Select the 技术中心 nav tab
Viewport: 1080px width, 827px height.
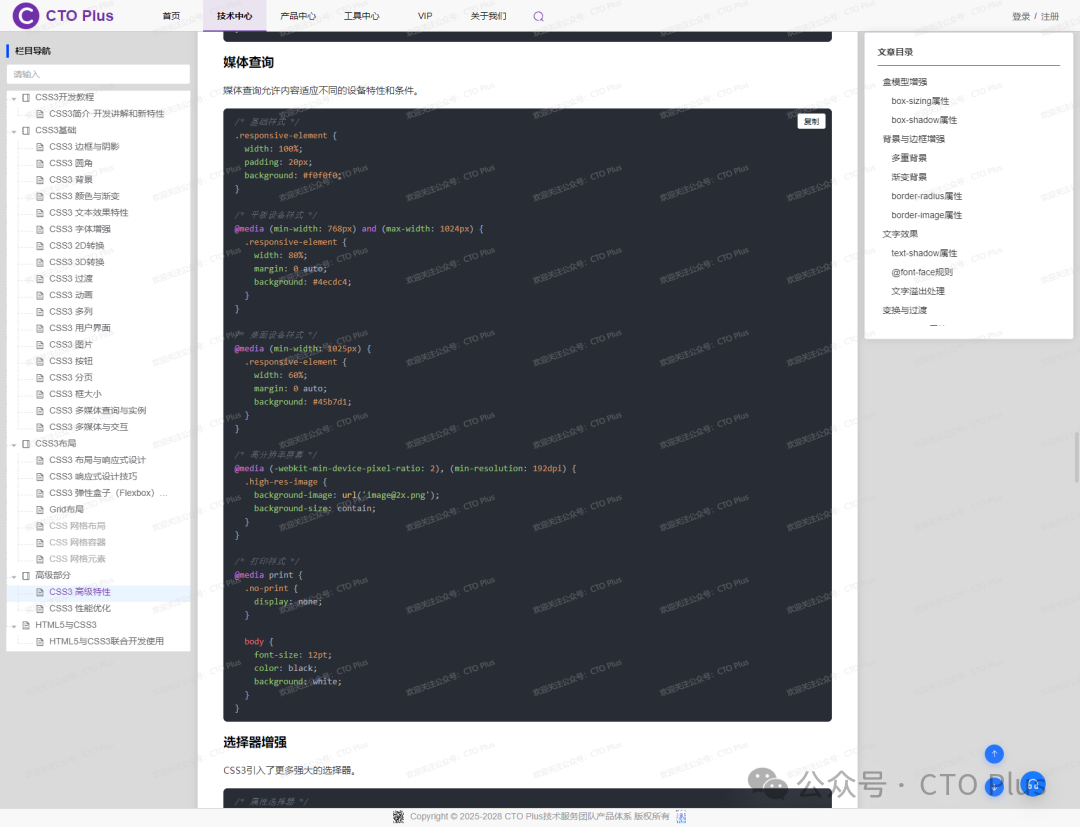(234, 16)
